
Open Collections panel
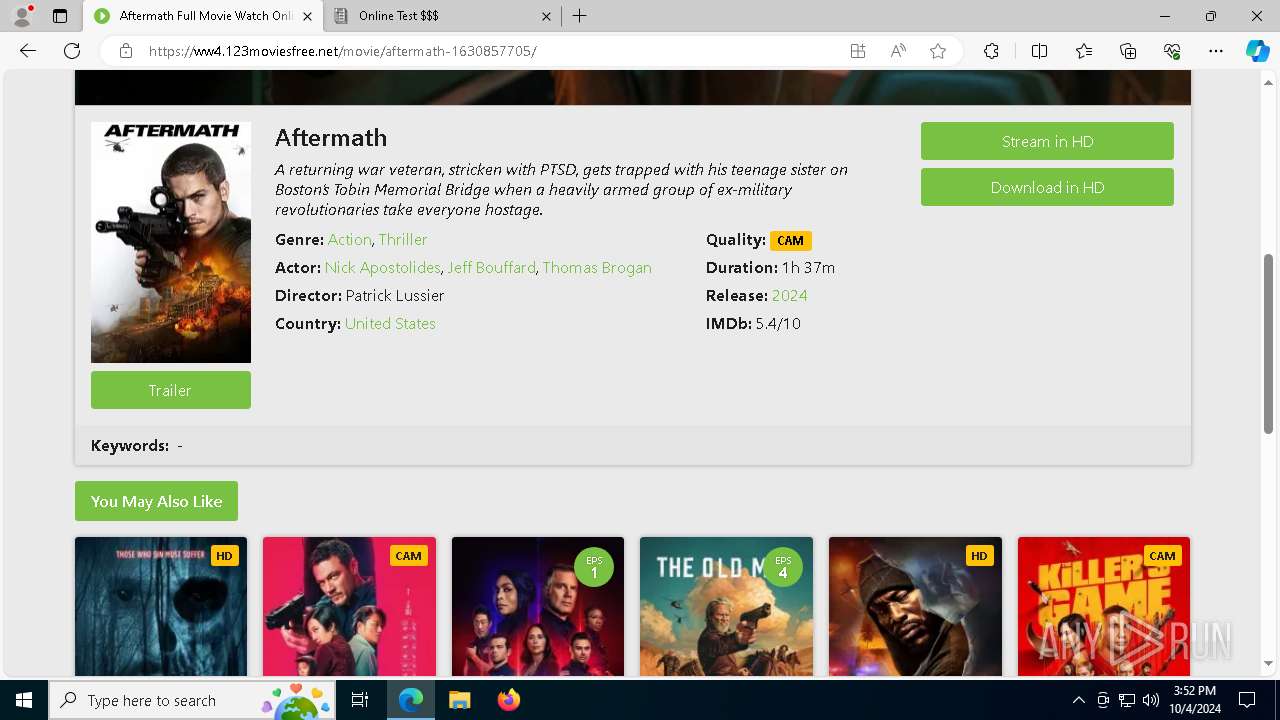click(x=1128, y=51)
